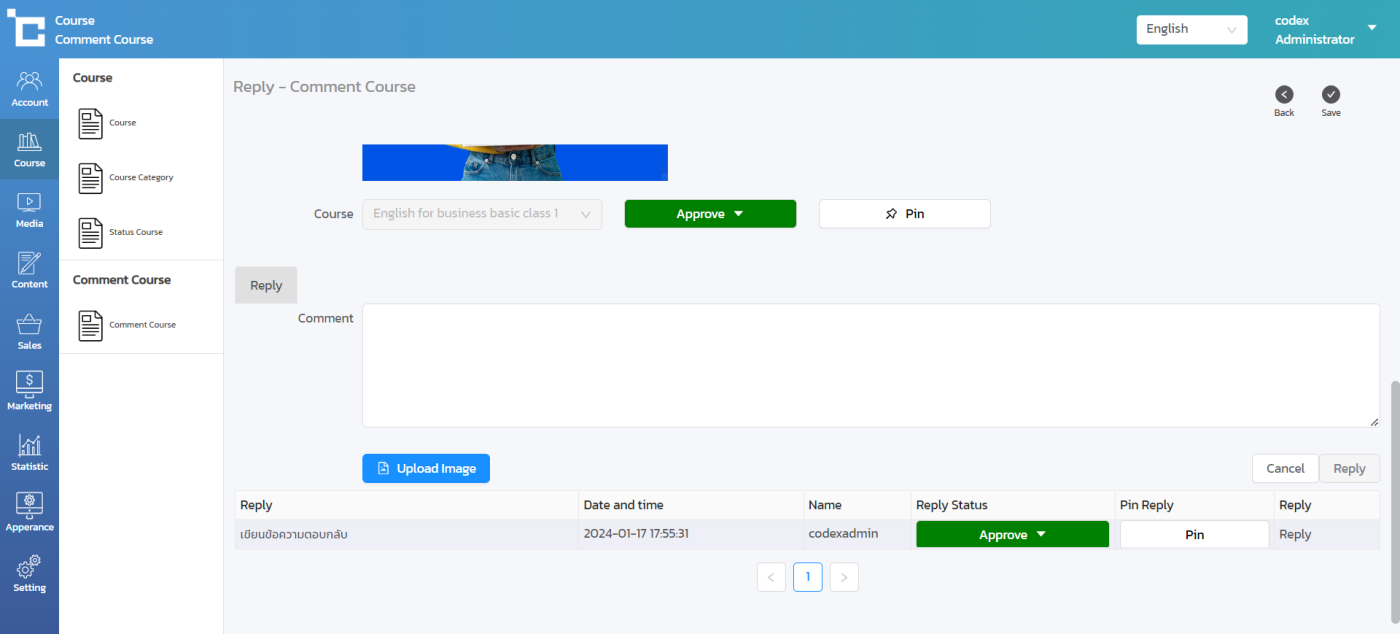Open the codex Administrator user menu
Screen dimensions: 1400x634
(1325, 29)
